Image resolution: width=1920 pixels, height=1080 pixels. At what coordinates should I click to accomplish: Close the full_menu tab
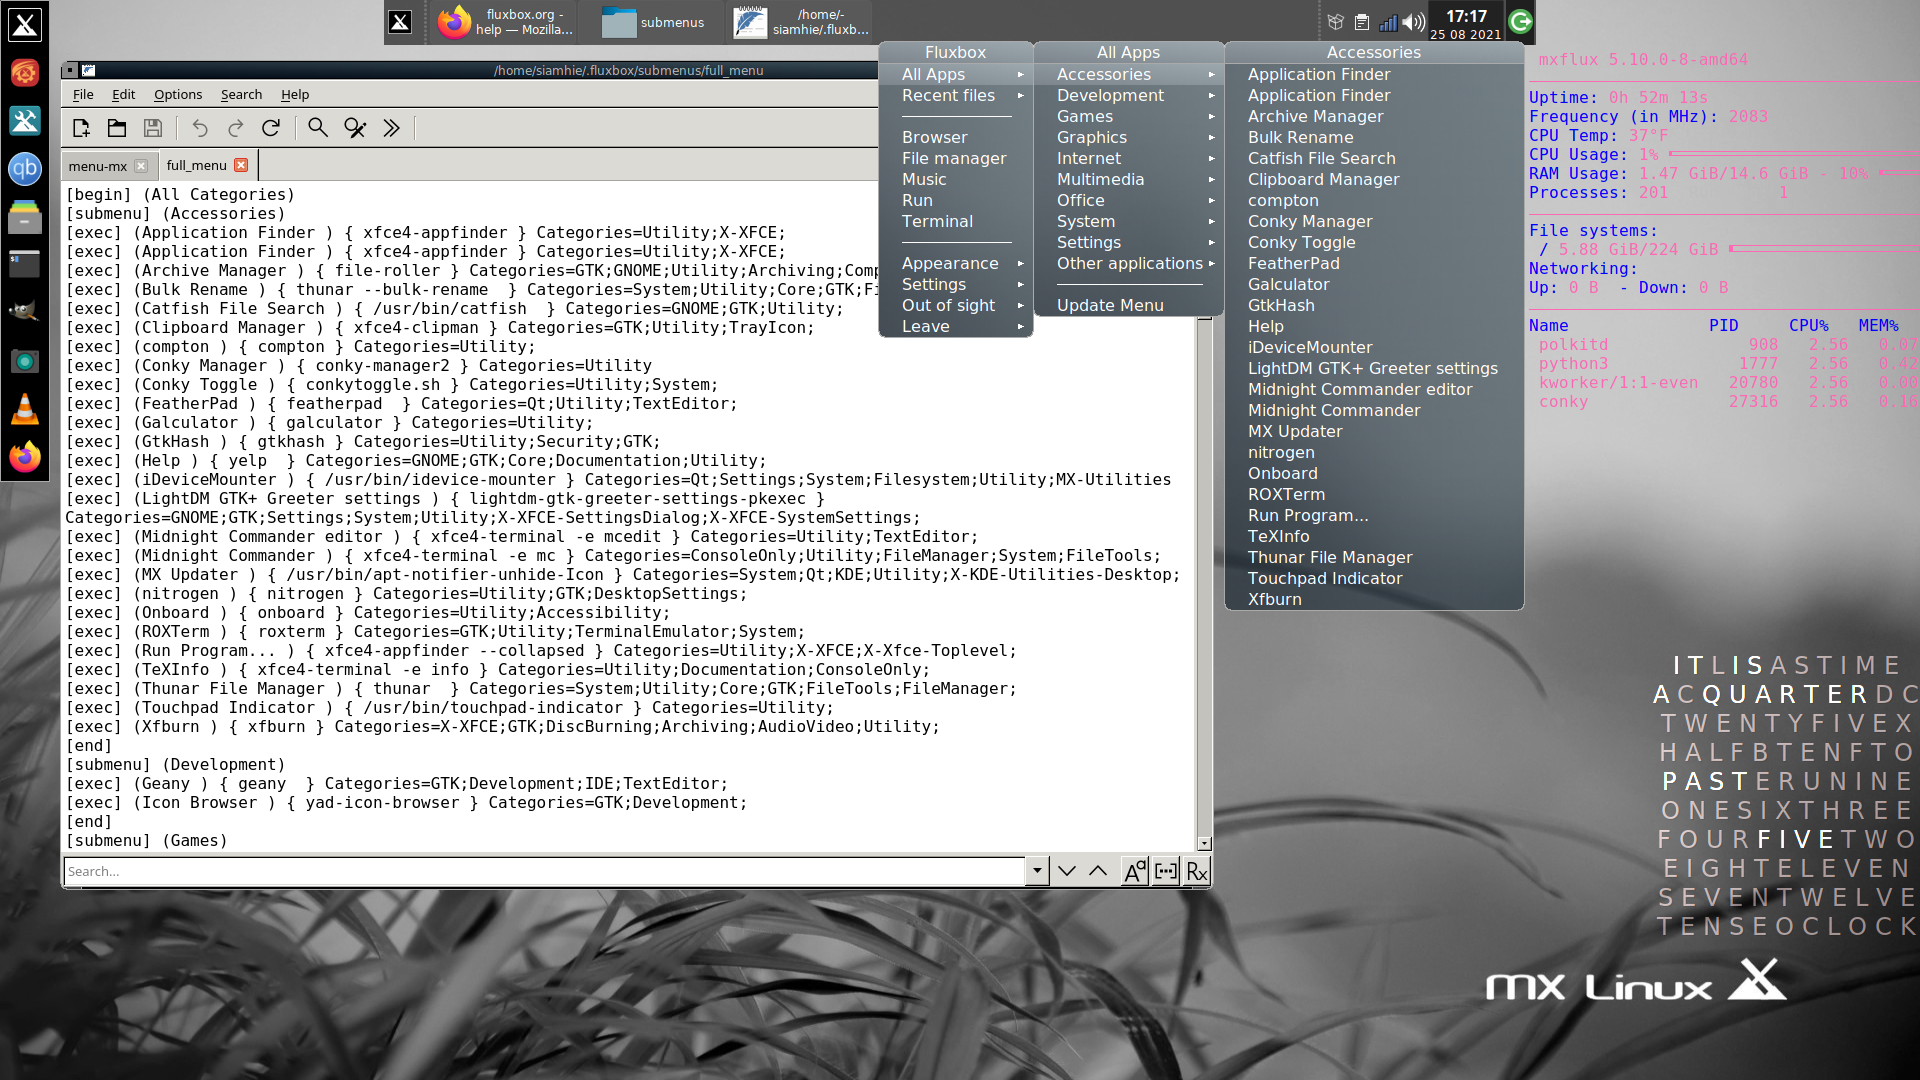[x=241, y=165]
